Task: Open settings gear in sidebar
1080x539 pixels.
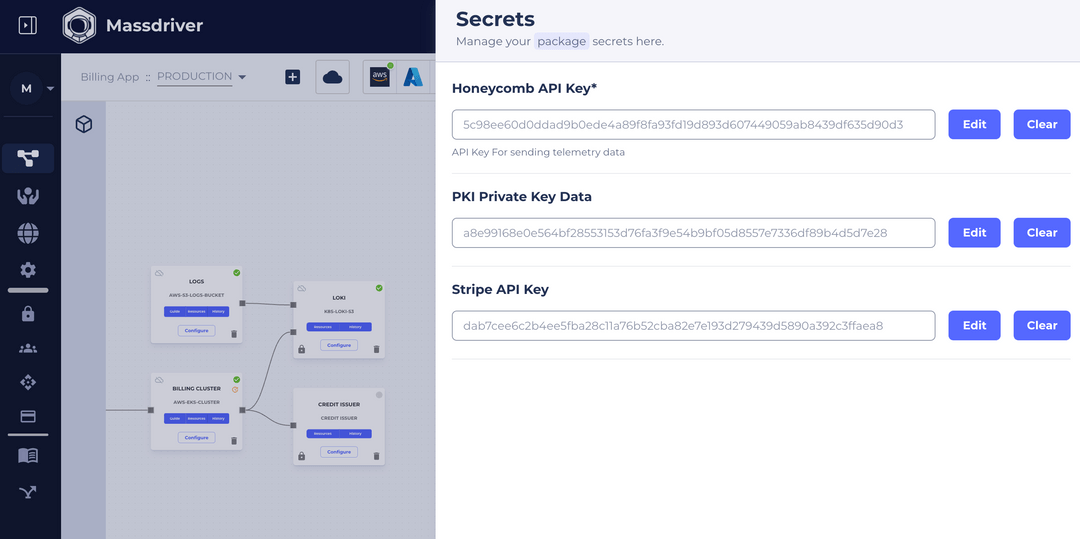Action: (28, 270)
